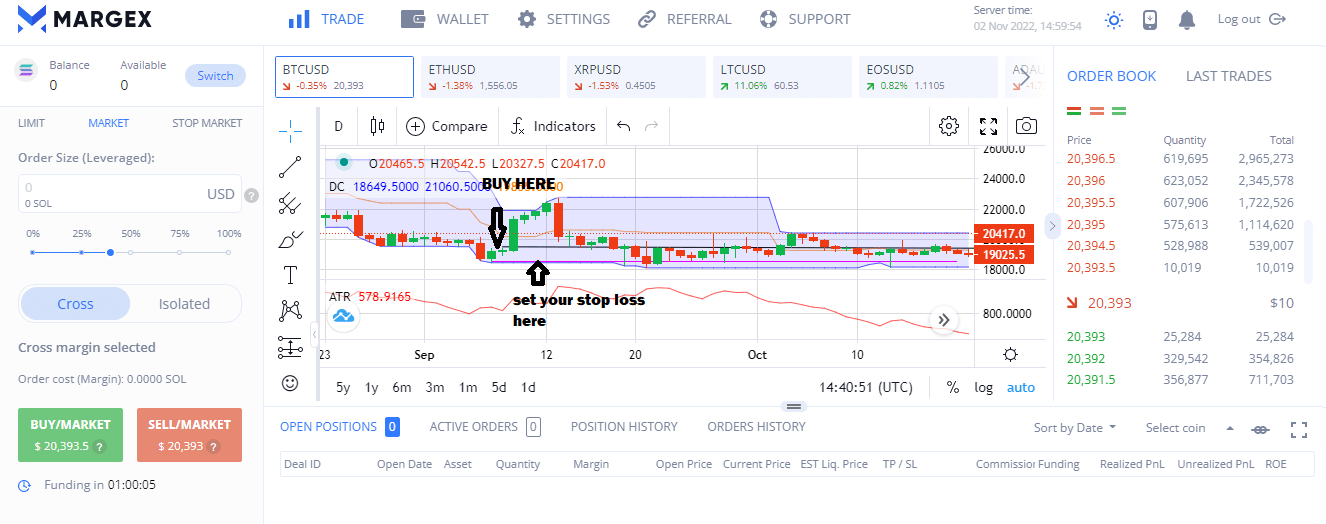Viewport: 1326px width, 524px height.
Task: Enter fullscreen chart mode
Action: pyautogui.click(x=988, y=126)
